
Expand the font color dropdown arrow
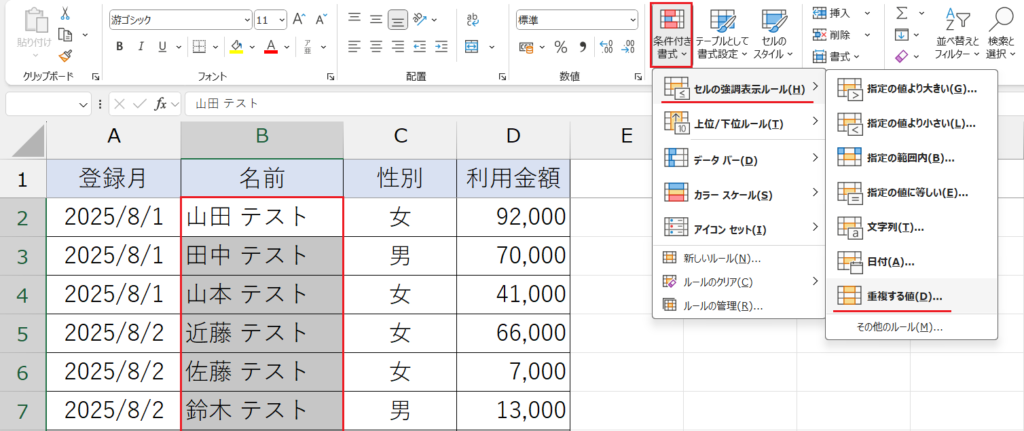287,46
